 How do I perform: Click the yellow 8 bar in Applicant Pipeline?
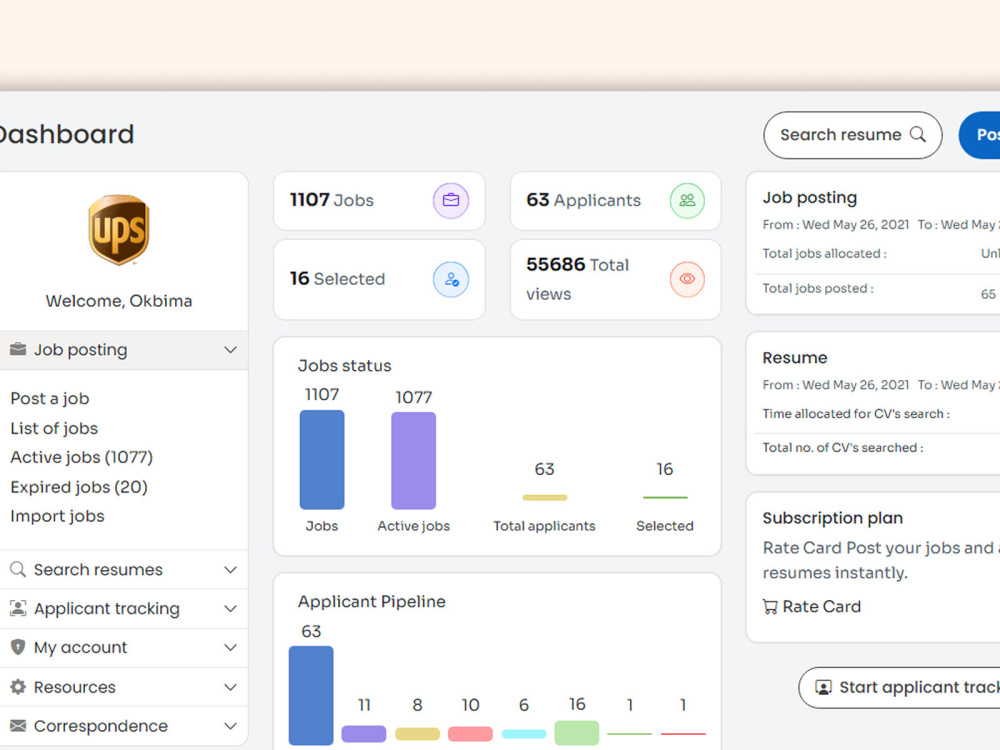[x=417, y=733]
